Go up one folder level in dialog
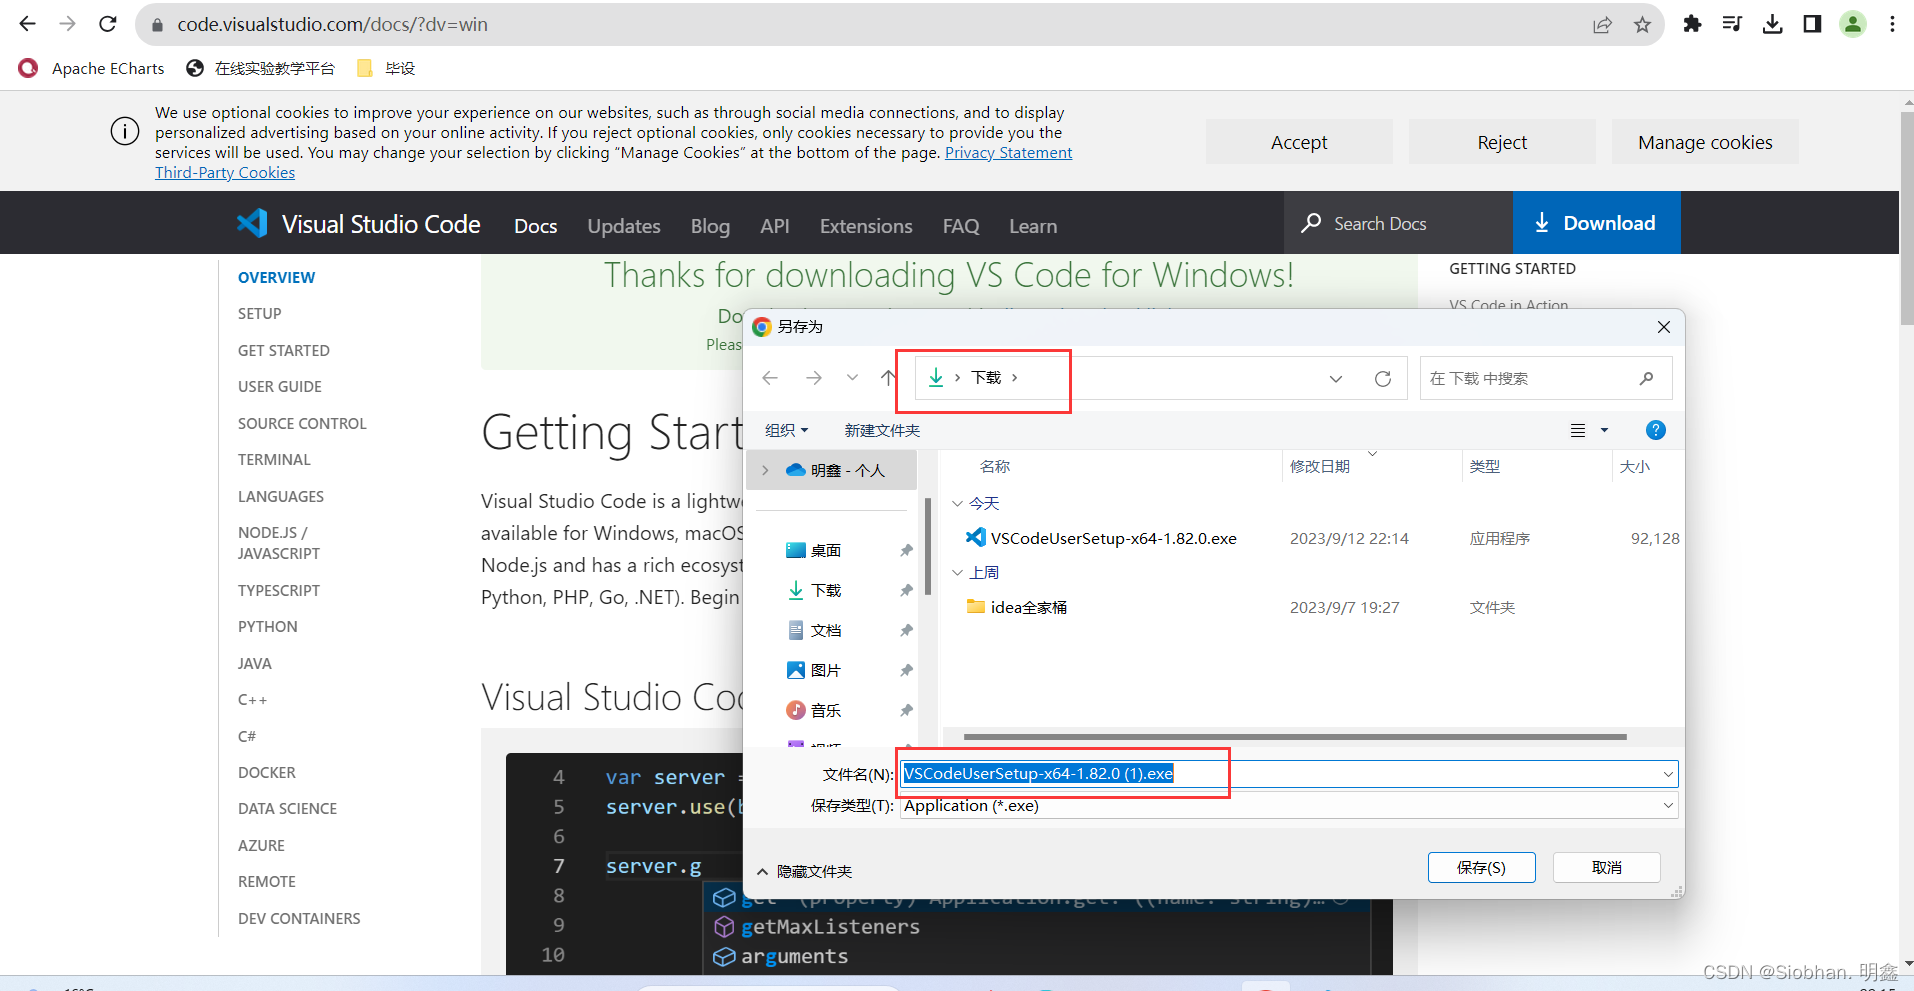Screen dimensions: 1914x991 (888, 378)
